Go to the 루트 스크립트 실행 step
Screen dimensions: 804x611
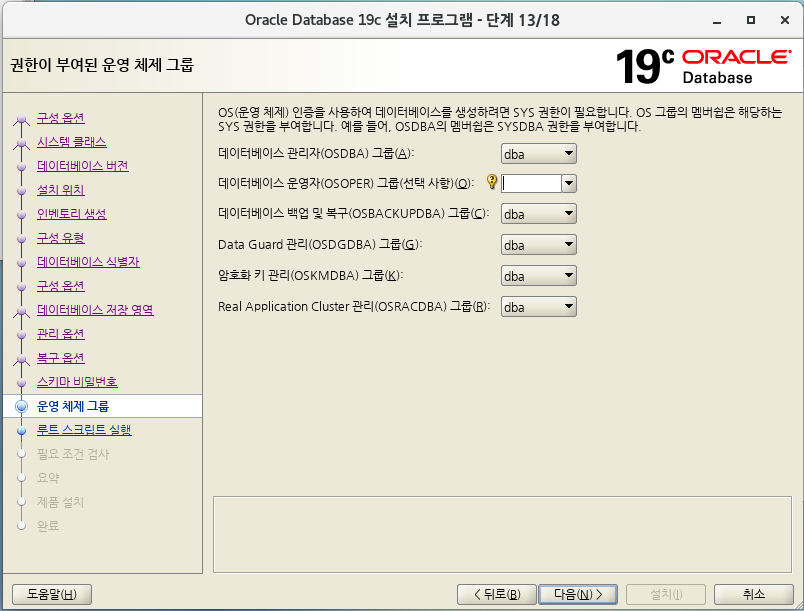[x=84, y=430]
